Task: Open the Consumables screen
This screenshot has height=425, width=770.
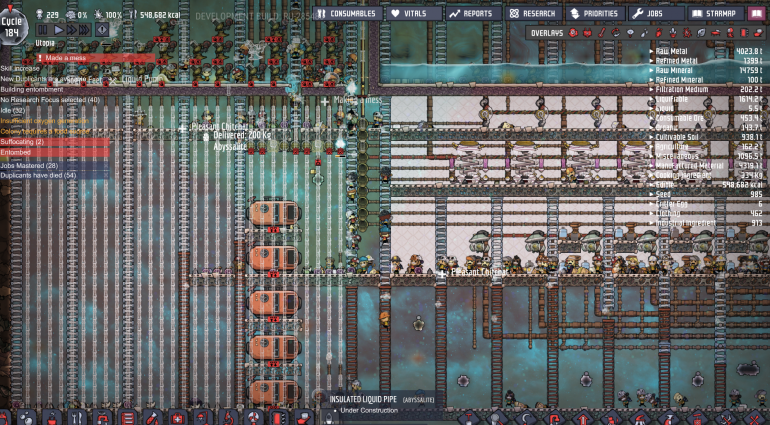Action: pyautogui.click(x=347, y=14)
